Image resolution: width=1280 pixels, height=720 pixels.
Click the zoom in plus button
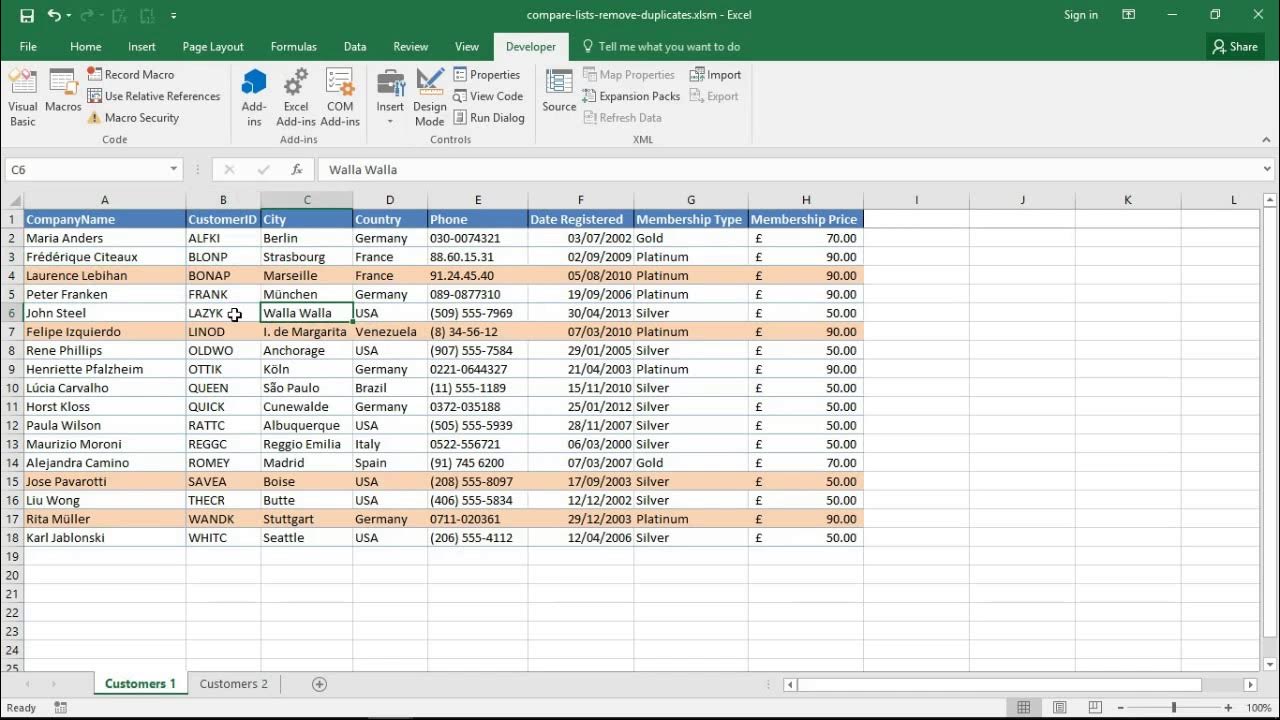point(1228,708)
